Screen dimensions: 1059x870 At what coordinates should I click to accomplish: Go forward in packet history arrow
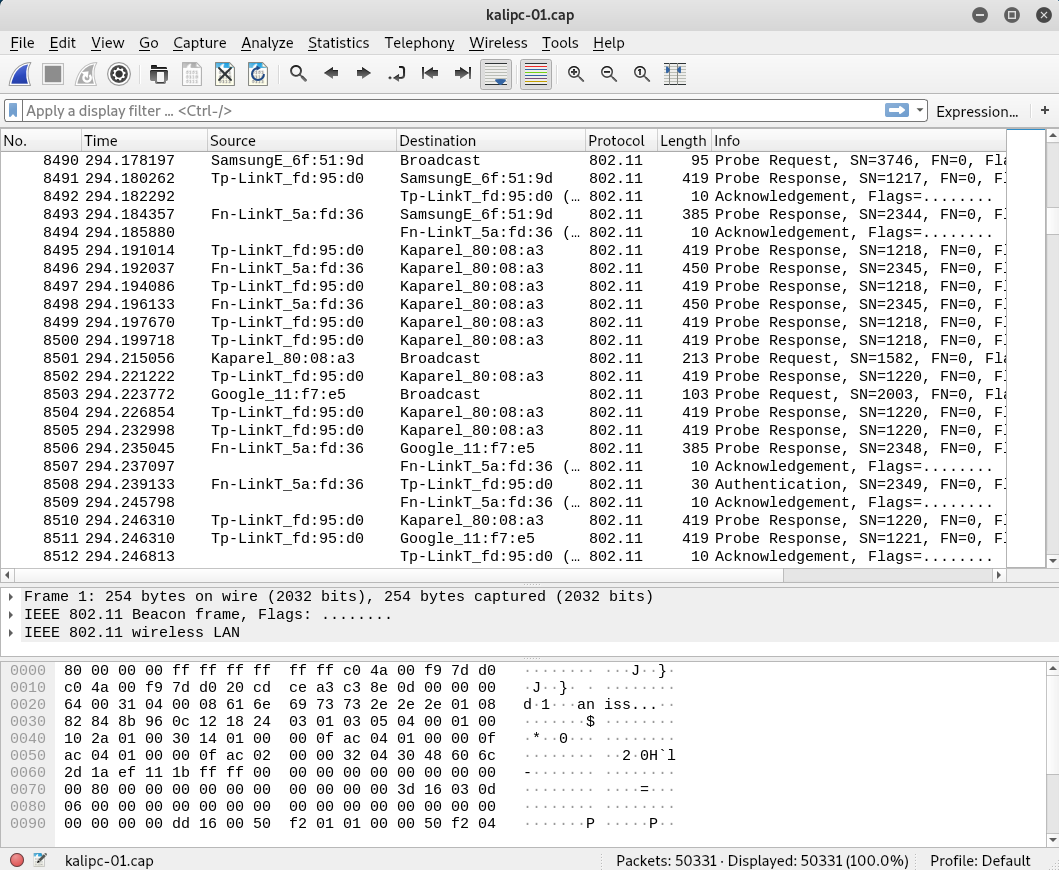point(363,74)
